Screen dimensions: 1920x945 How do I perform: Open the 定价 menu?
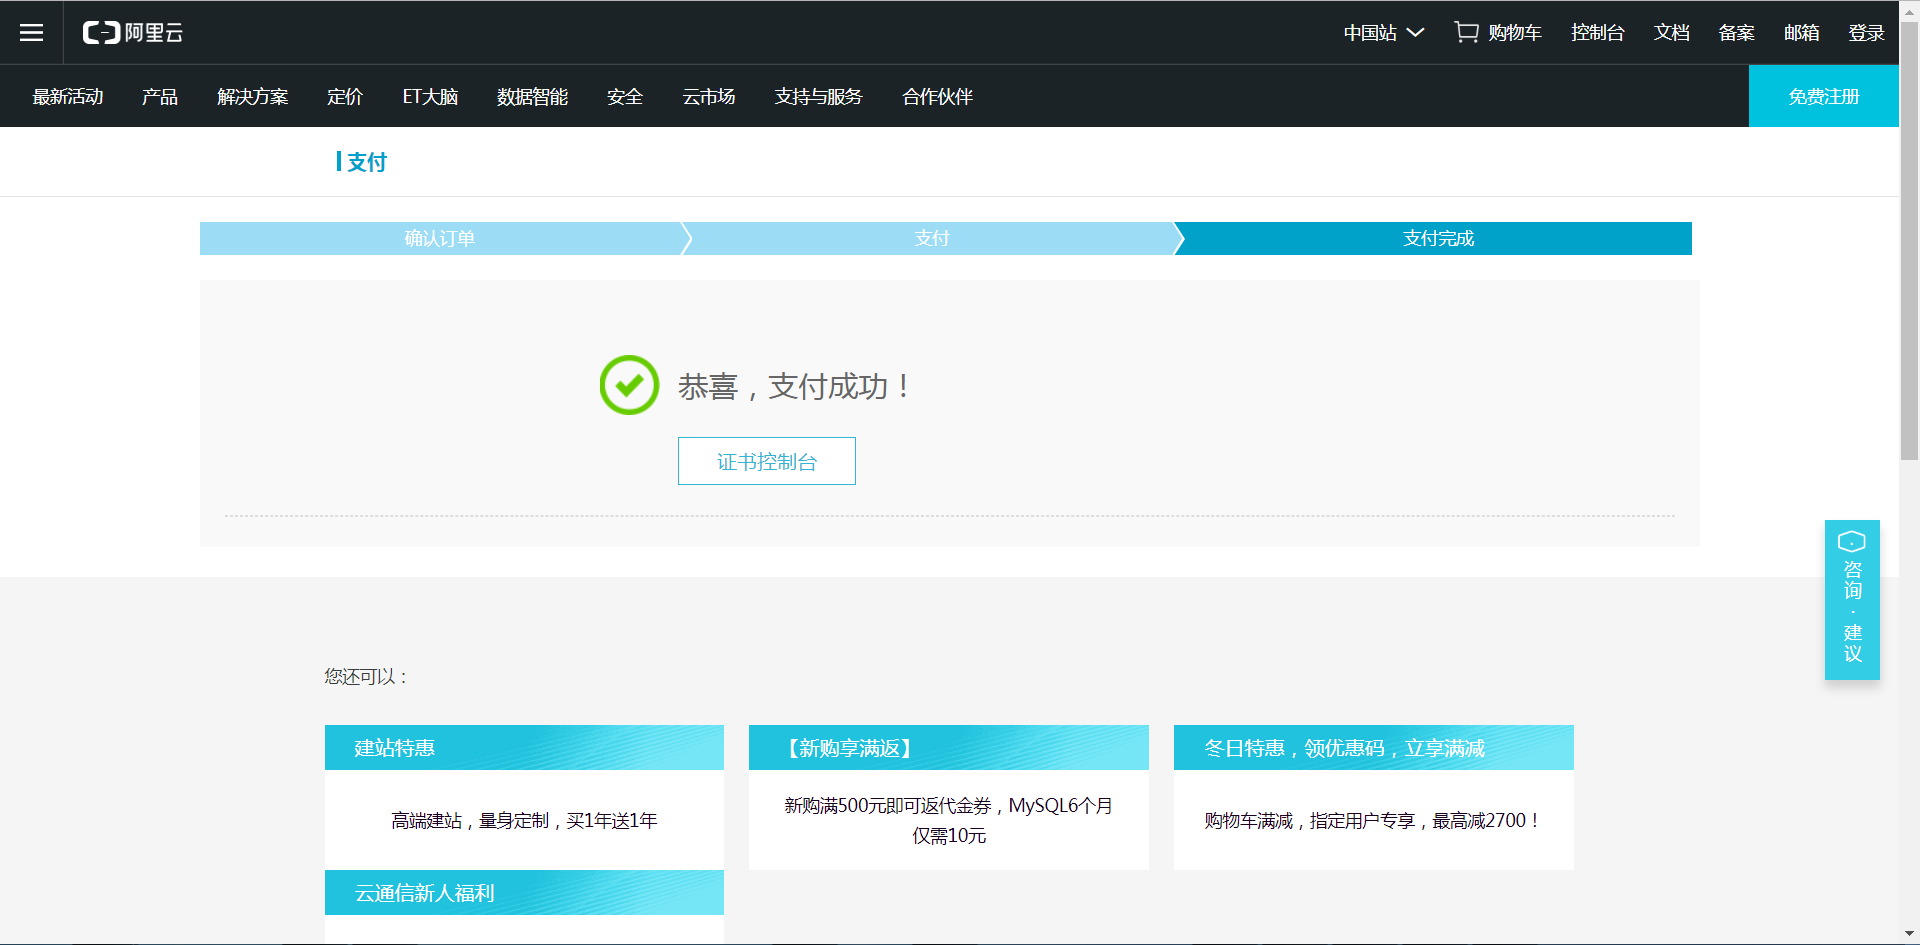coord(345,97)
